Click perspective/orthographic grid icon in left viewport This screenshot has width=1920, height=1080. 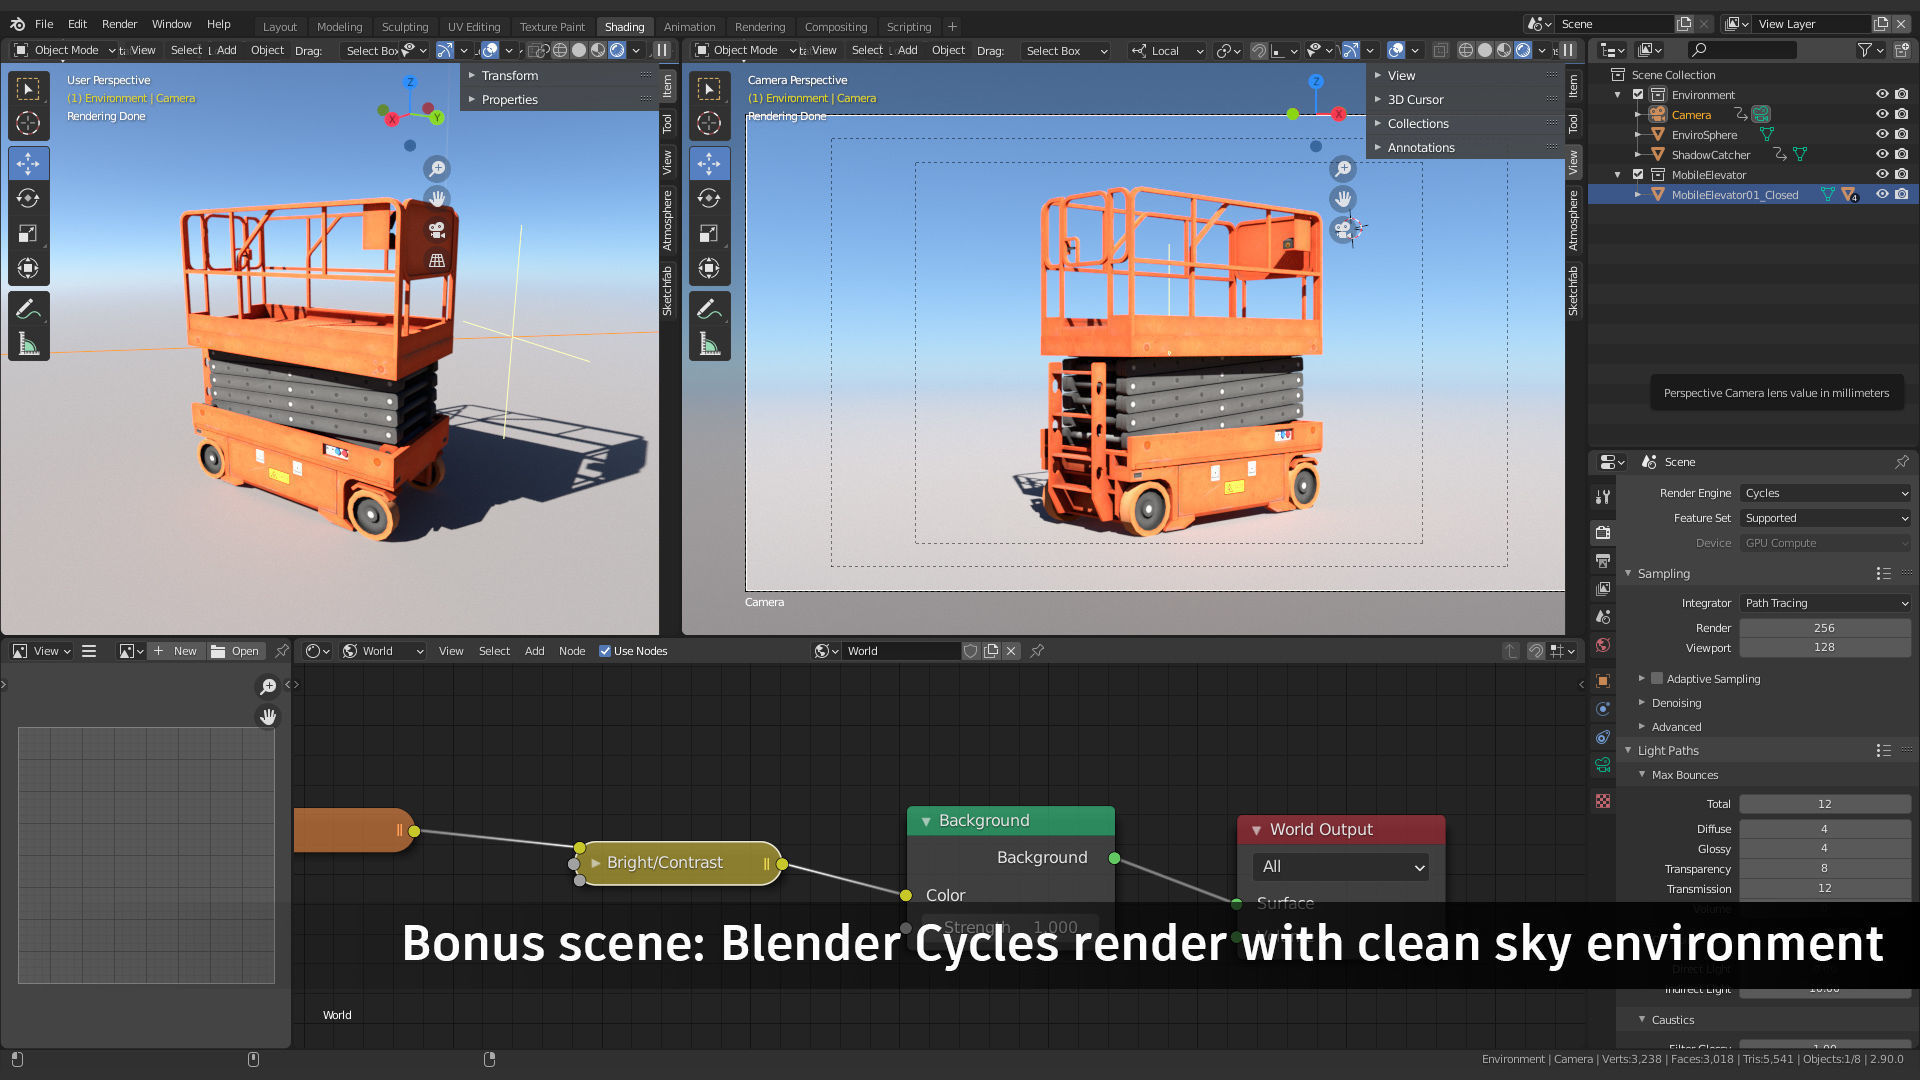click(437, 261)
